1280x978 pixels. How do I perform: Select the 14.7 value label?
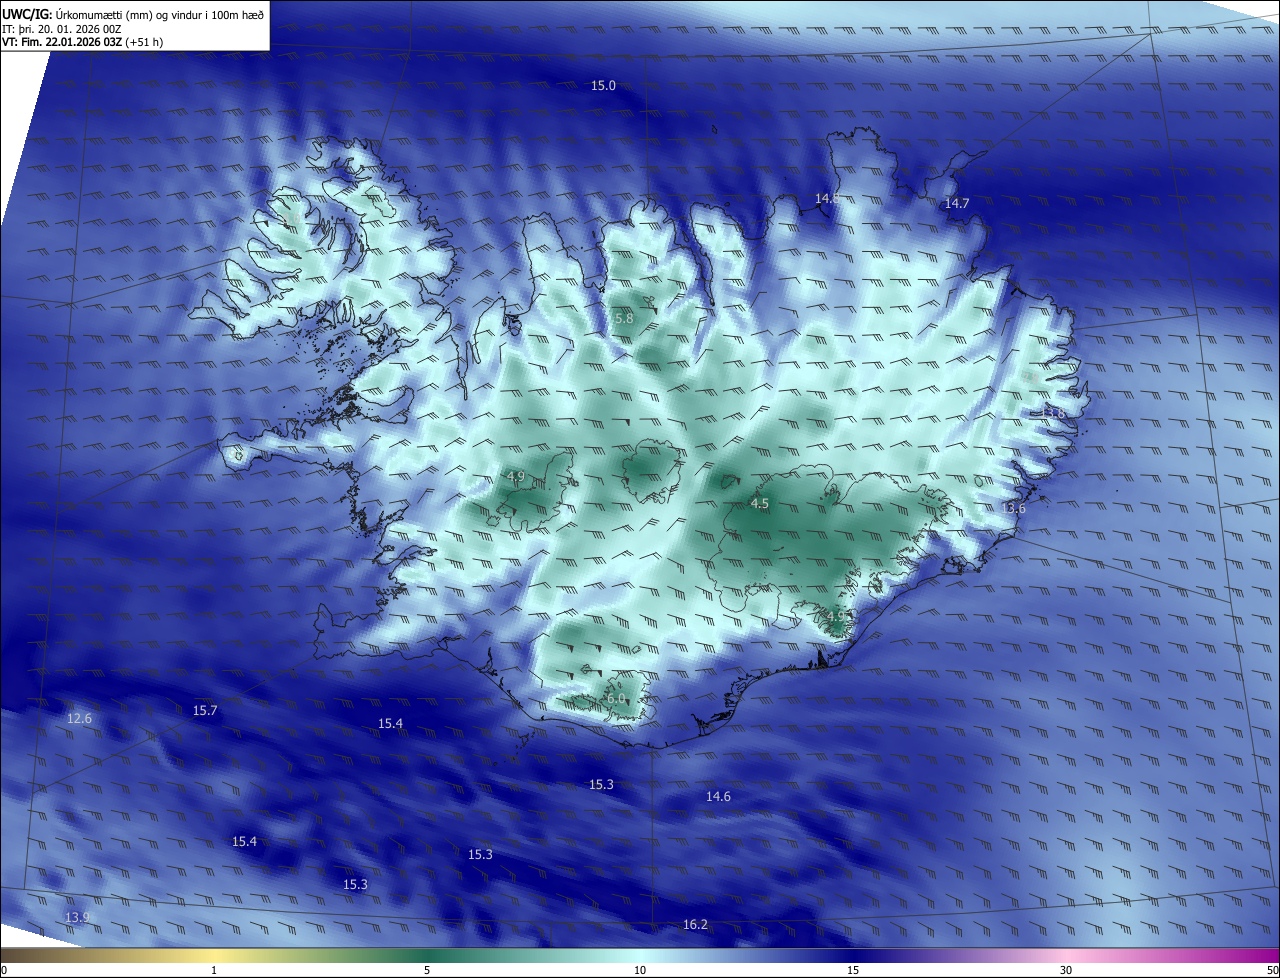pos(957,203)
